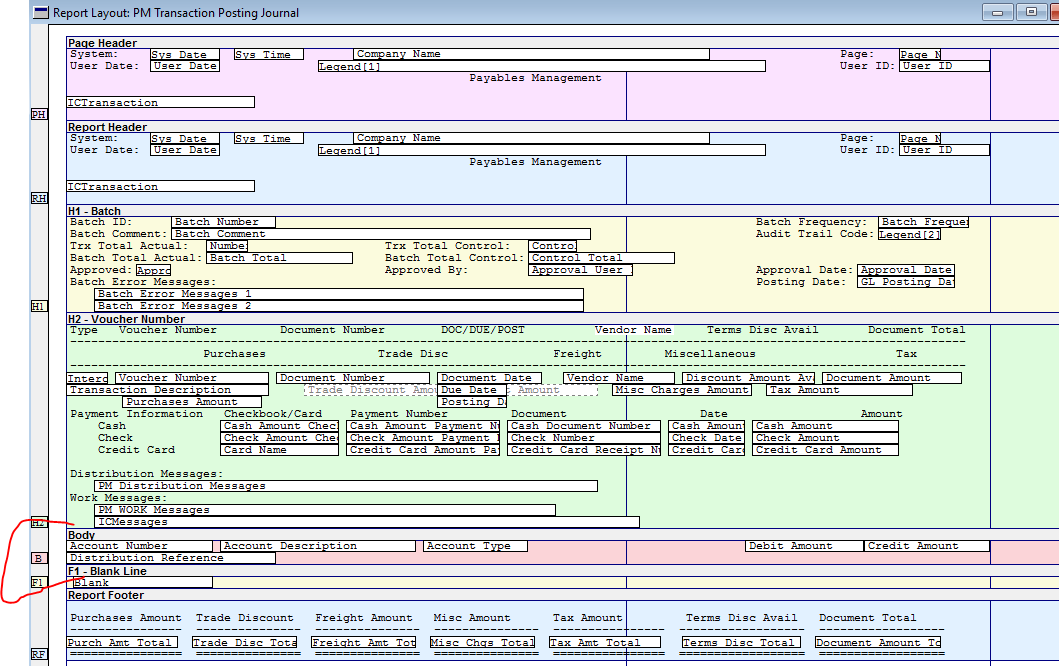Select the Card Name field

tap(280, 450)
